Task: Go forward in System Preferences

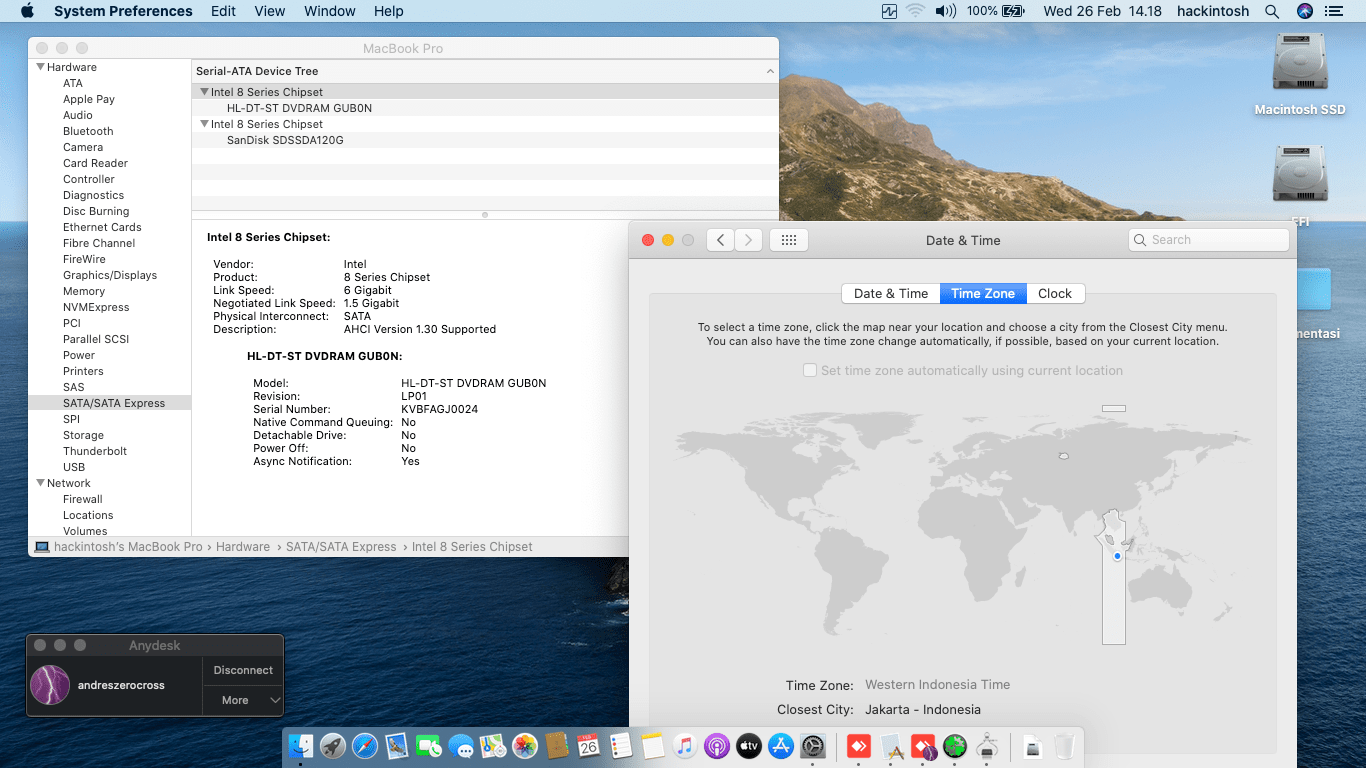Action: click(748, 240)
